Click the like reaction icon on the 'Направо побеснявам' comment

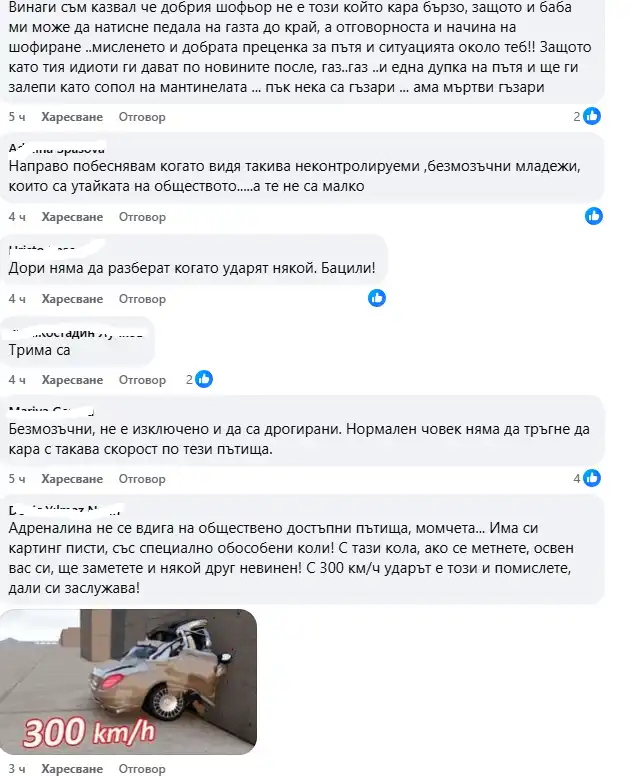[x=594, y=216]
